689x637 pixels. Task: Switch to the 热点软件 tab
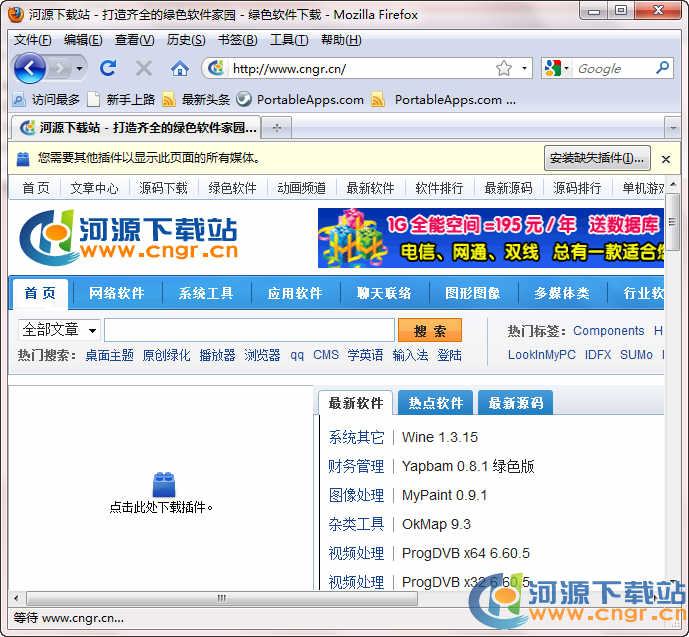click(x=435, y=403)
